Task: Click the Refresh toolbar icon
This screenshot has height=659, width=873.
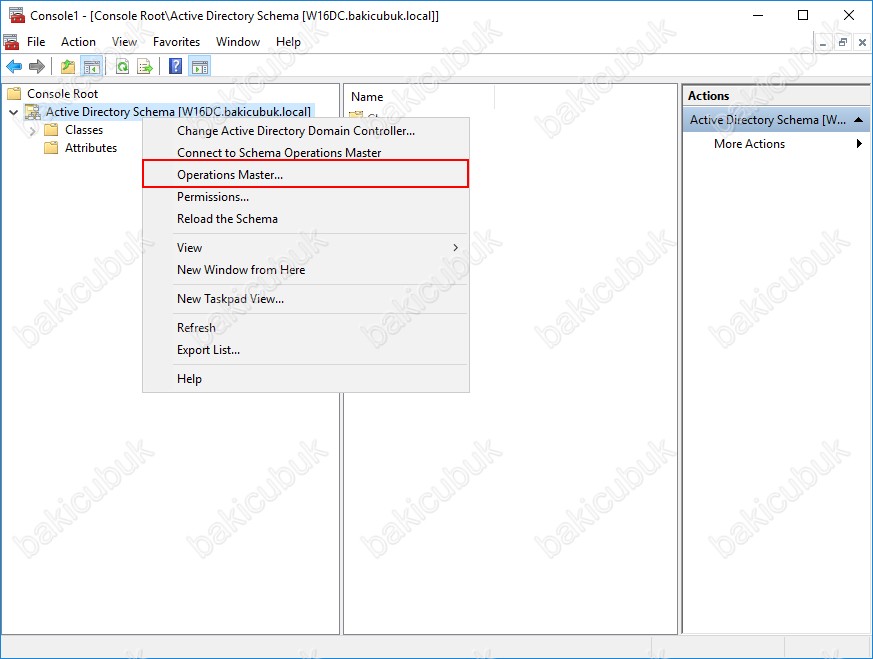Action: coord(122,67)
